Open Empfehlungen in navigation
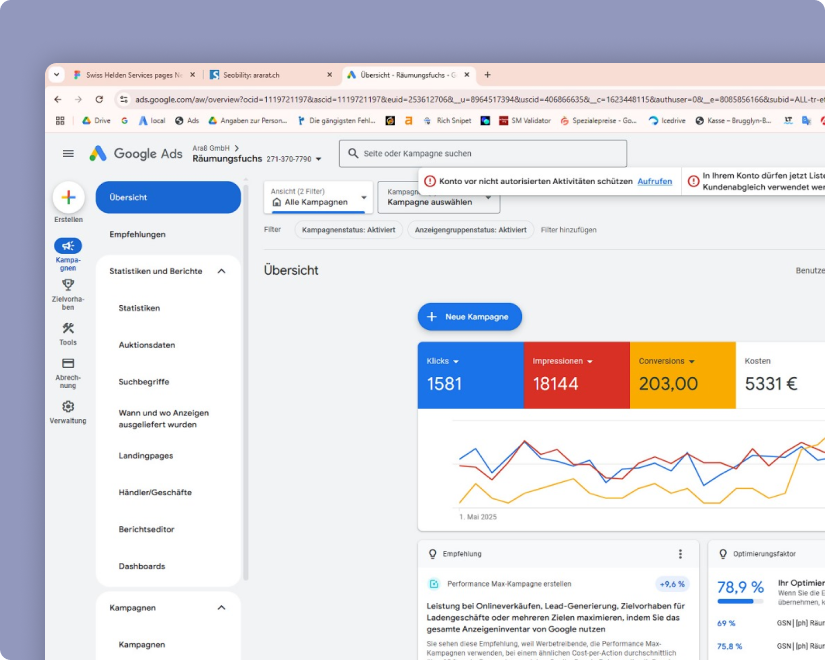 coord(137,234)
